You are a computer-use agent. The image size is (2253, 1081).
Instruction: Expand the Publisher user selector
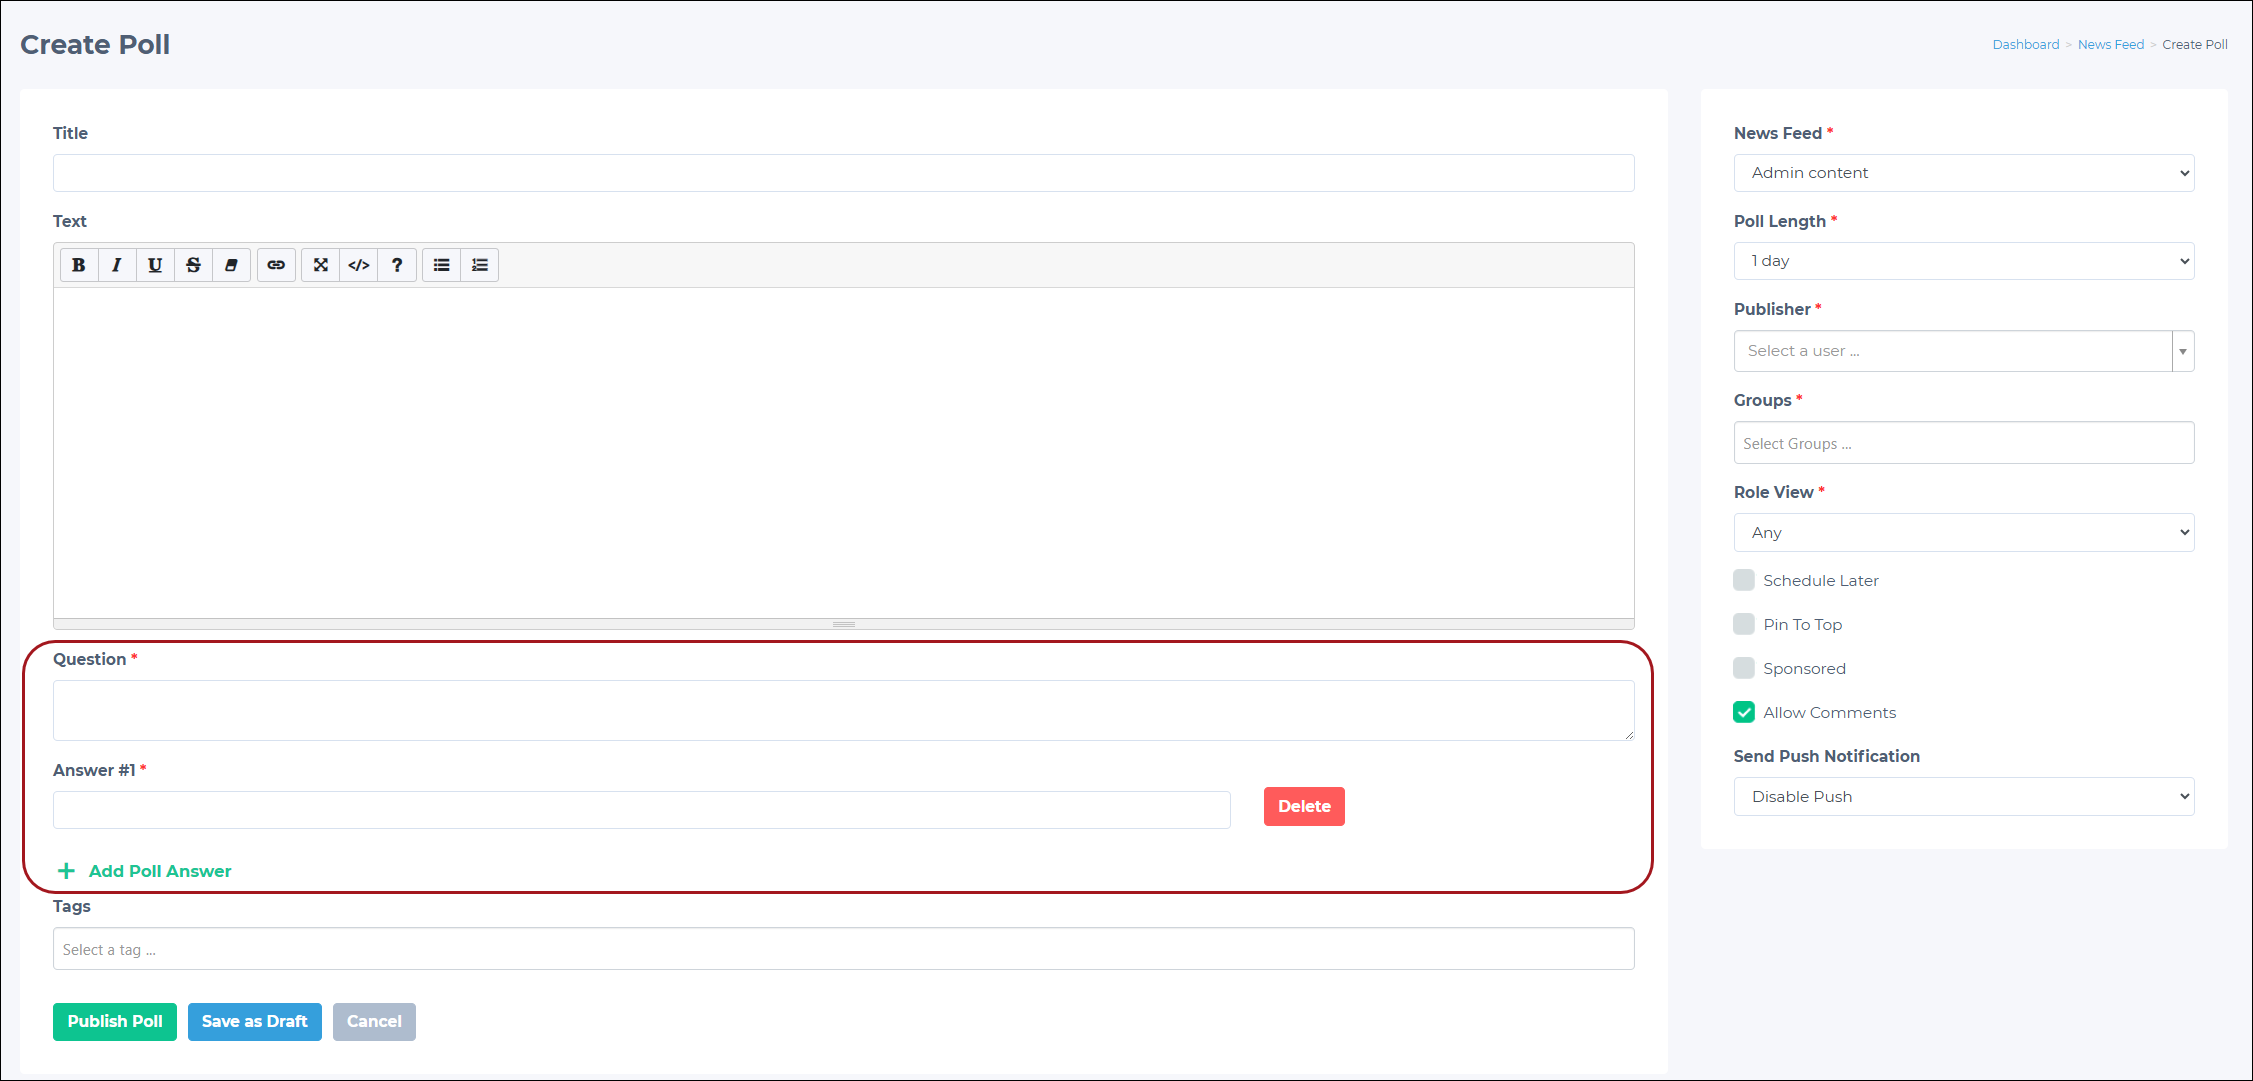click(1964, 351)
